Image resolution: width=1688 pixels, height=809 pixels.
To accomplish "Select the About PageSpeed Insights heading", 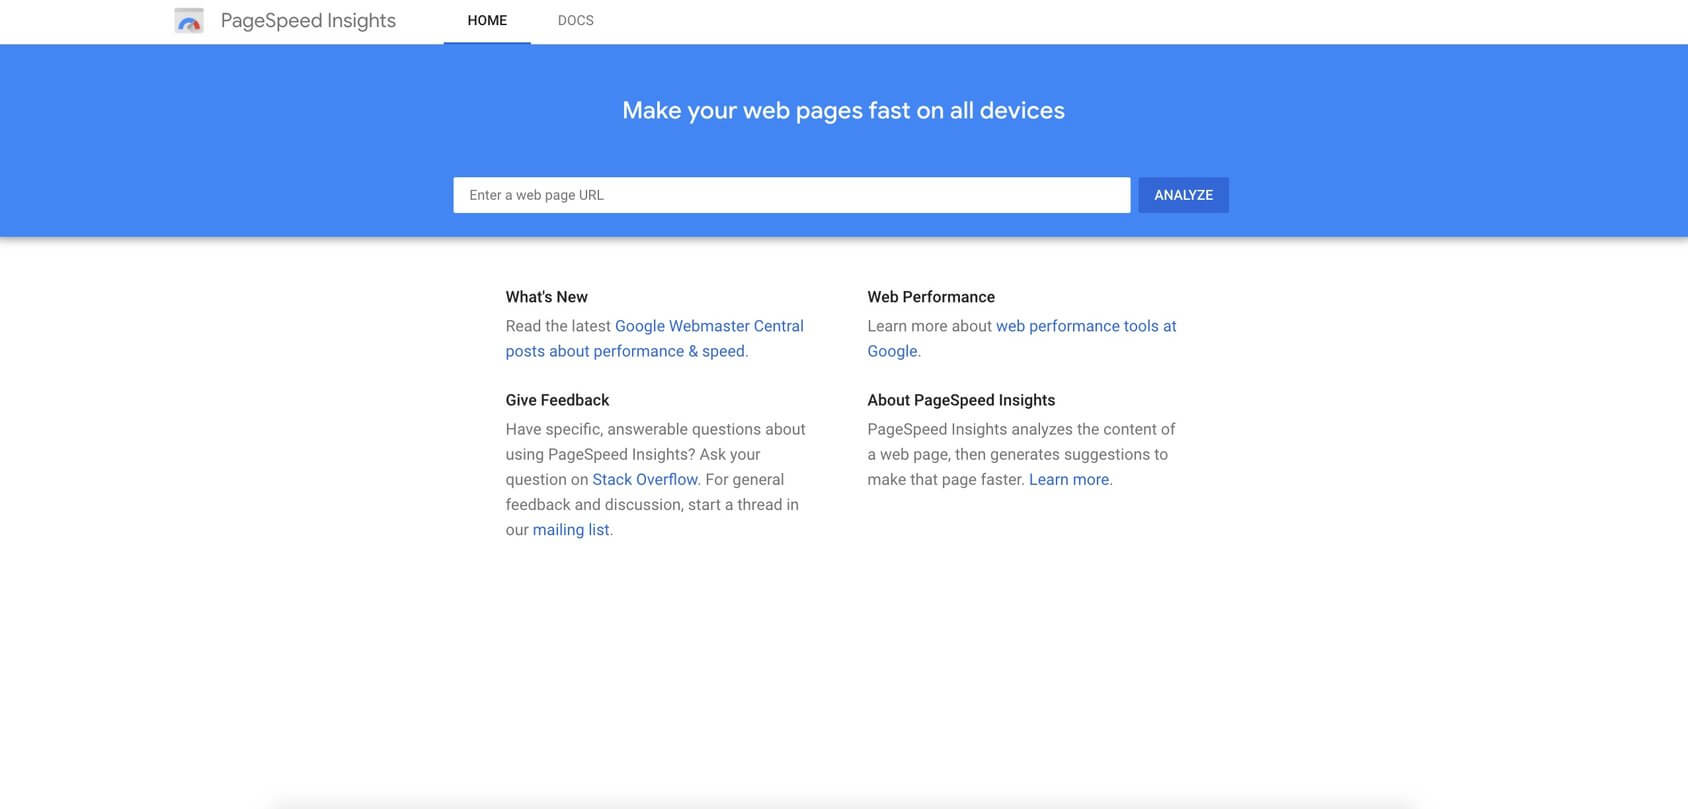I will 961,400.
